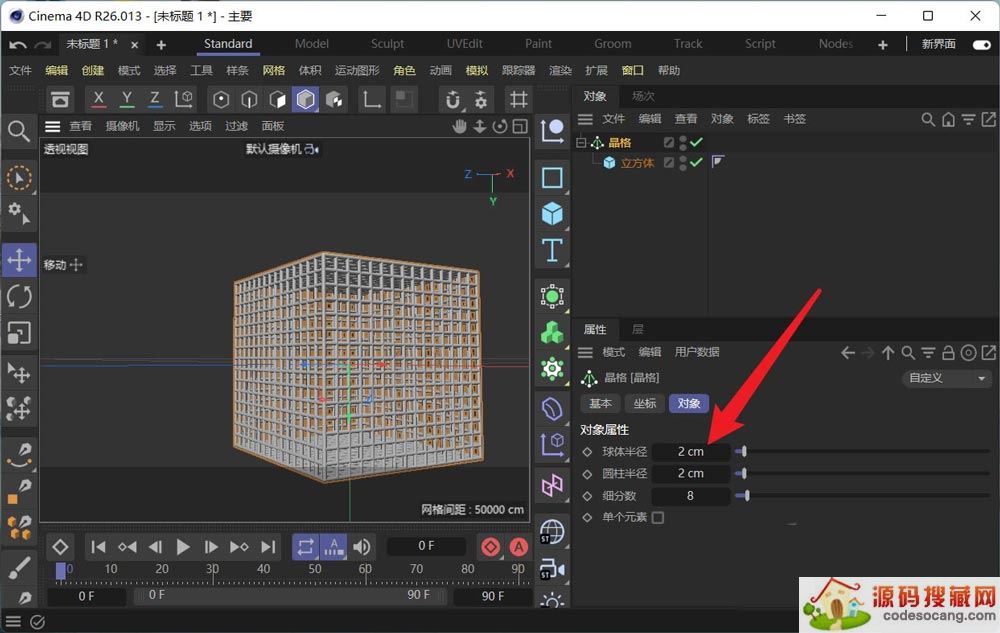This screenshot has width=1000, height=633.
Task: Select the Move tool in left toolbar
Action: click(19, 261)
